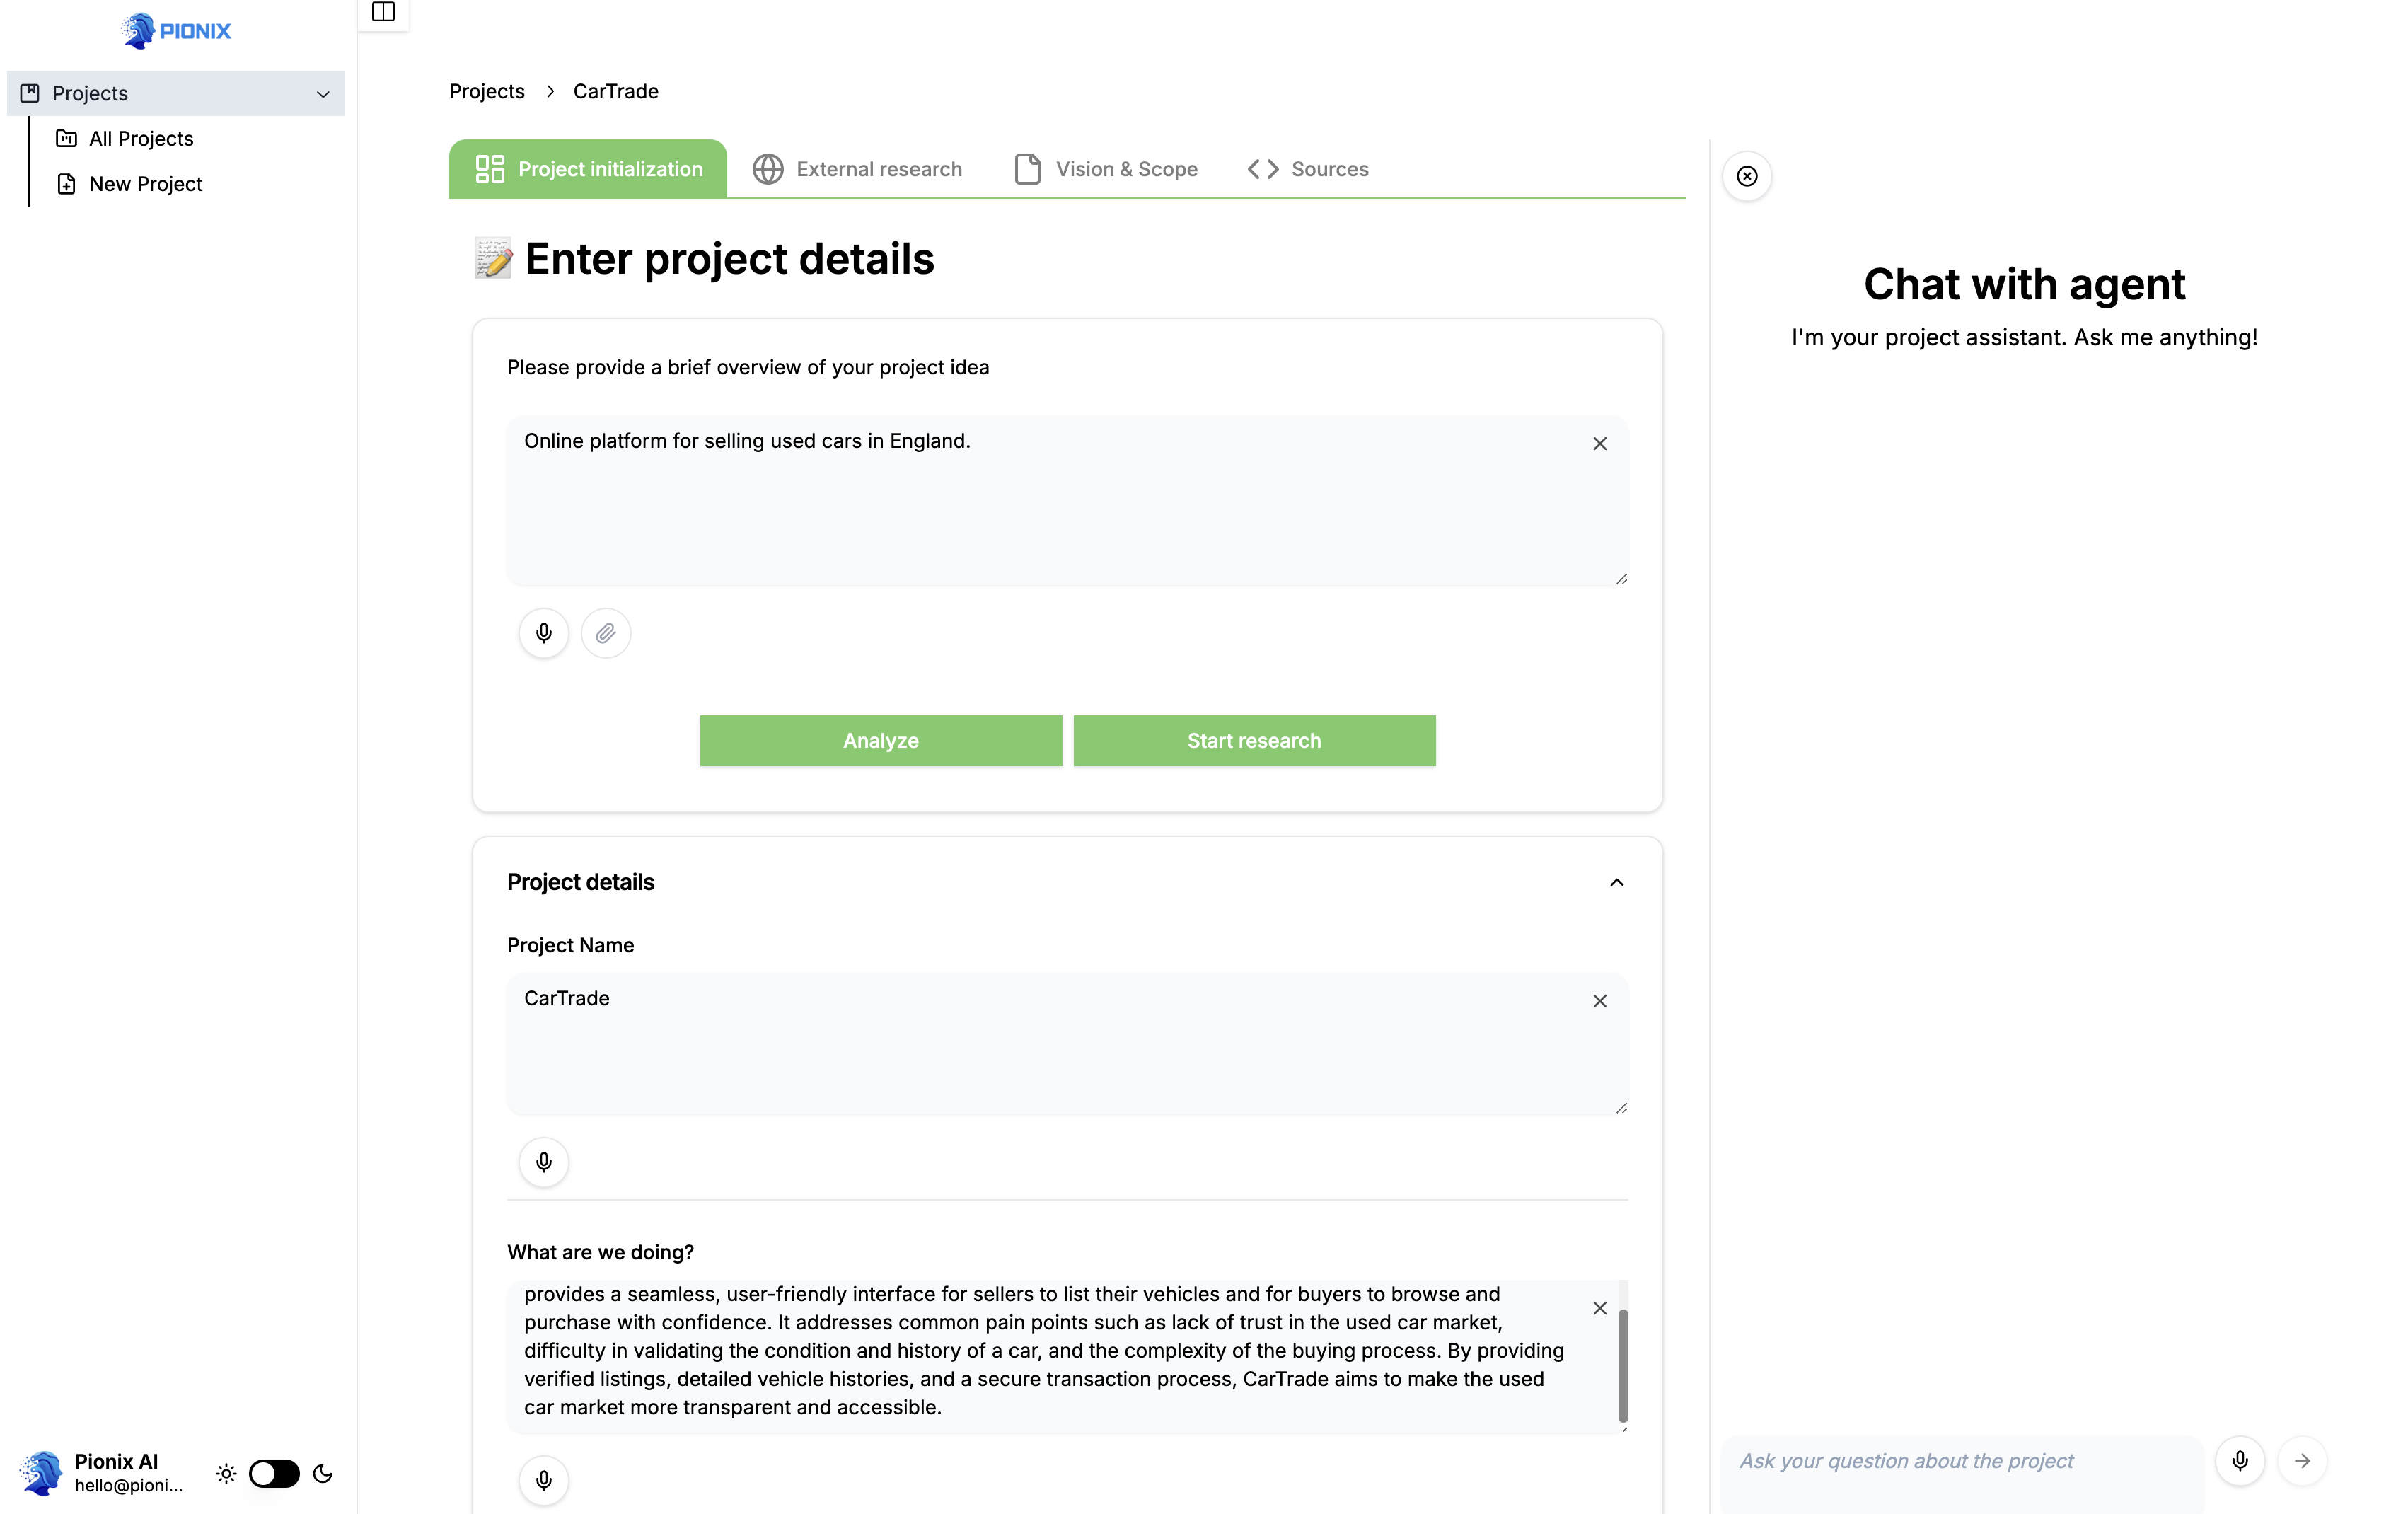Click the Start research button
This screenshot has width=2408, height=1514.
coord(1253,741)
